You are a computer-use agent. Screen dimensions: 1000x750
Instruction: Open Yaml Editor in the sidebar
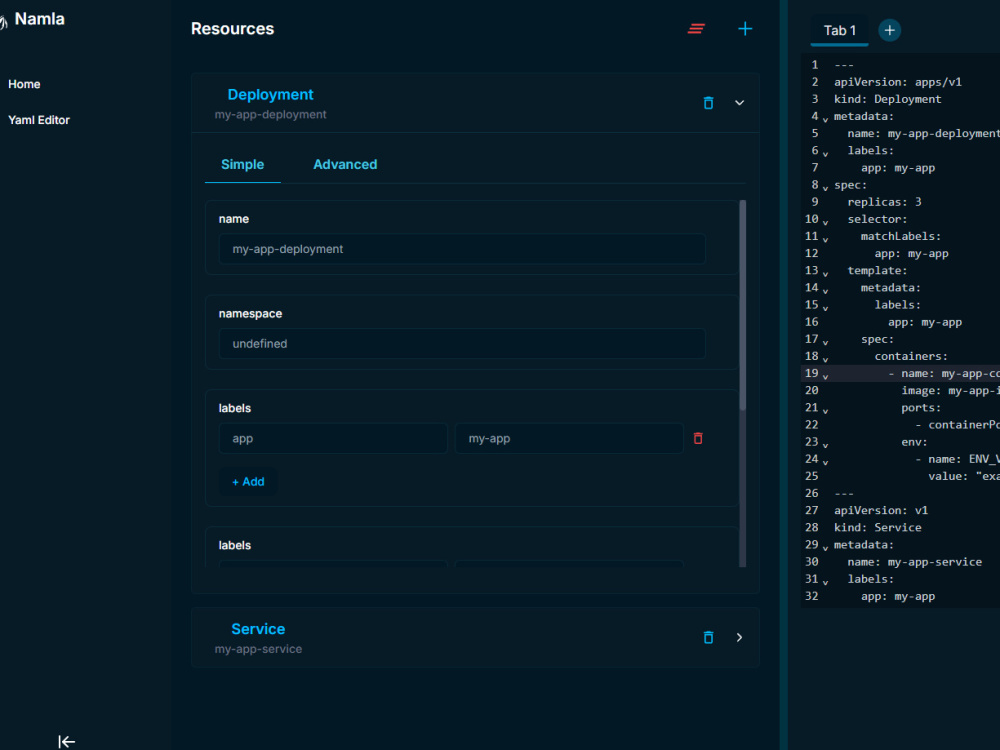coord(39,120)
